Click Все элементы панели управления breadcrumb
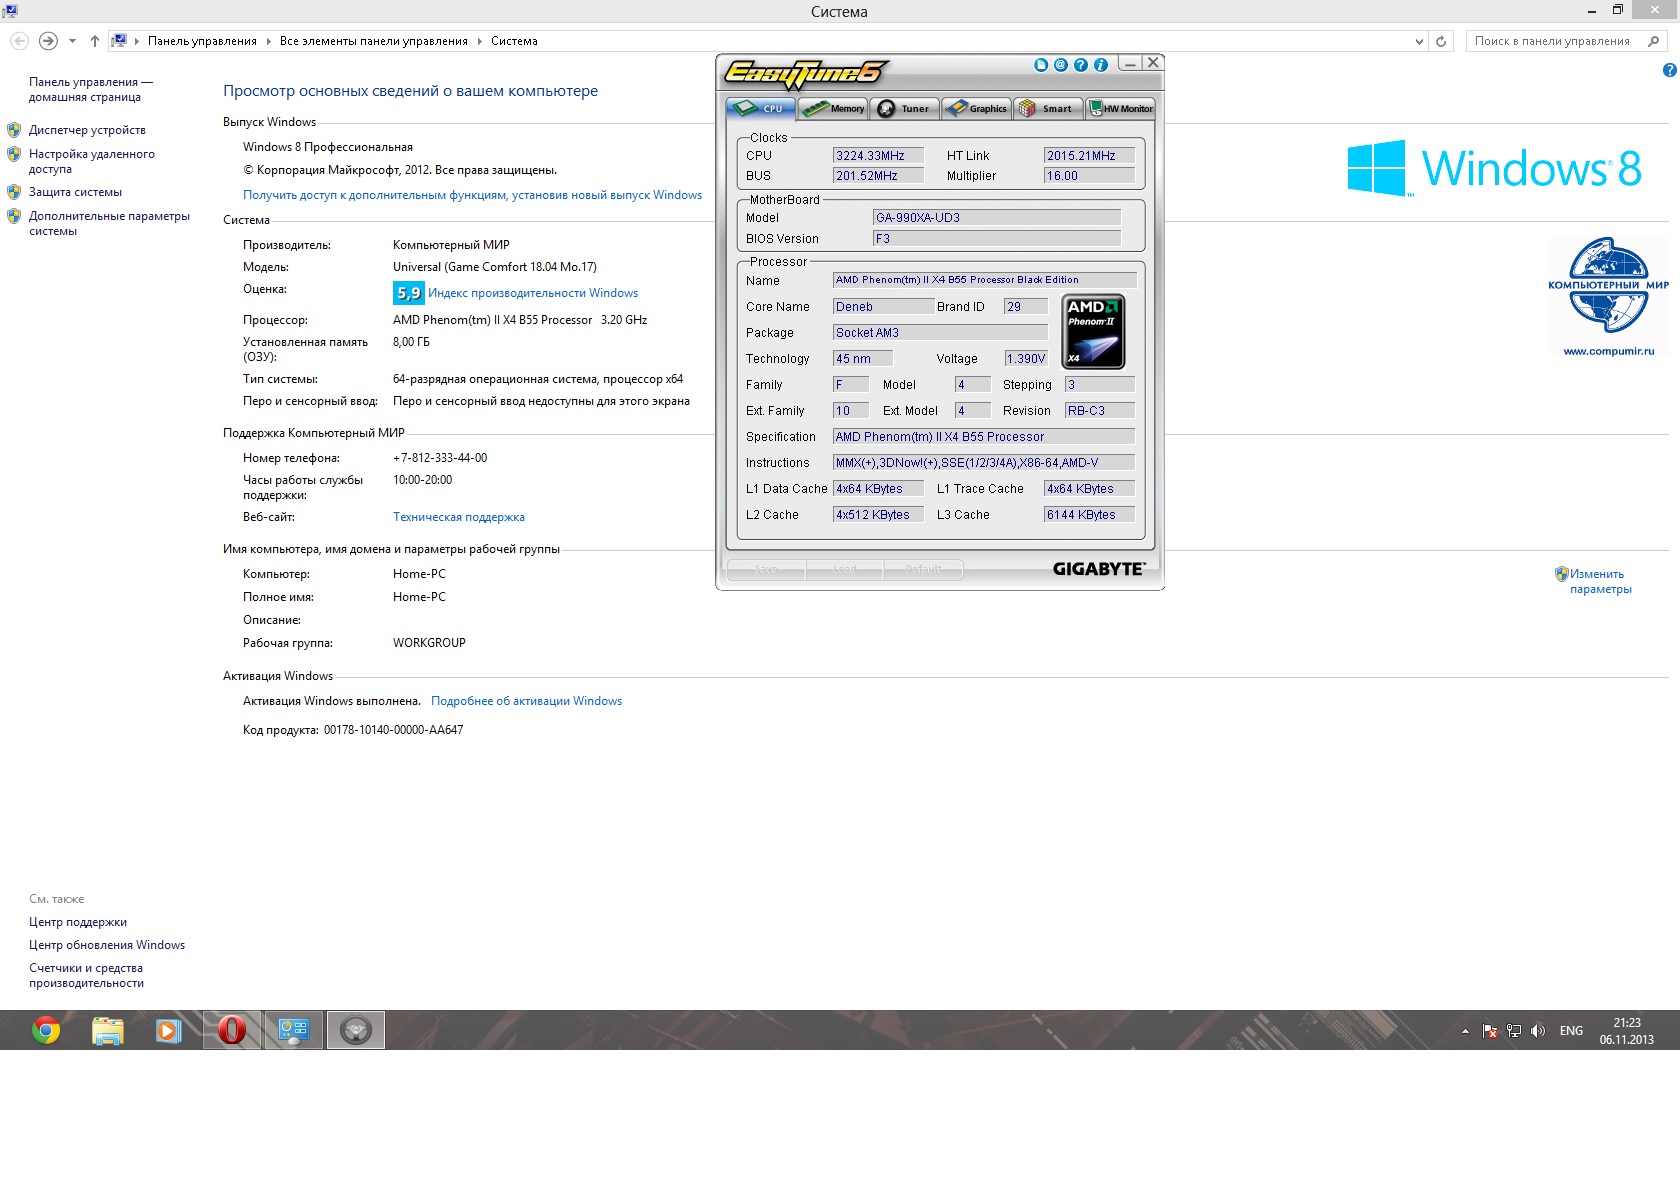This screenshot has height=1200, width=1680. (374, 41)
